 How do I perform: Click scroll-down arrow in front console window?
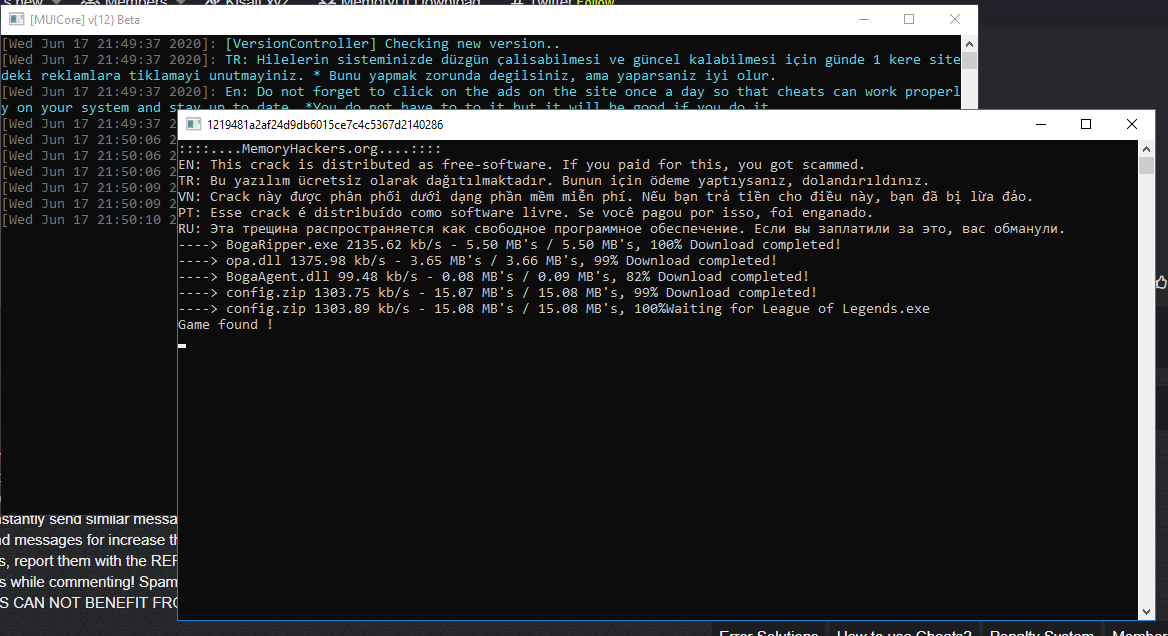pyautogui.click(x=1146, y=611)
